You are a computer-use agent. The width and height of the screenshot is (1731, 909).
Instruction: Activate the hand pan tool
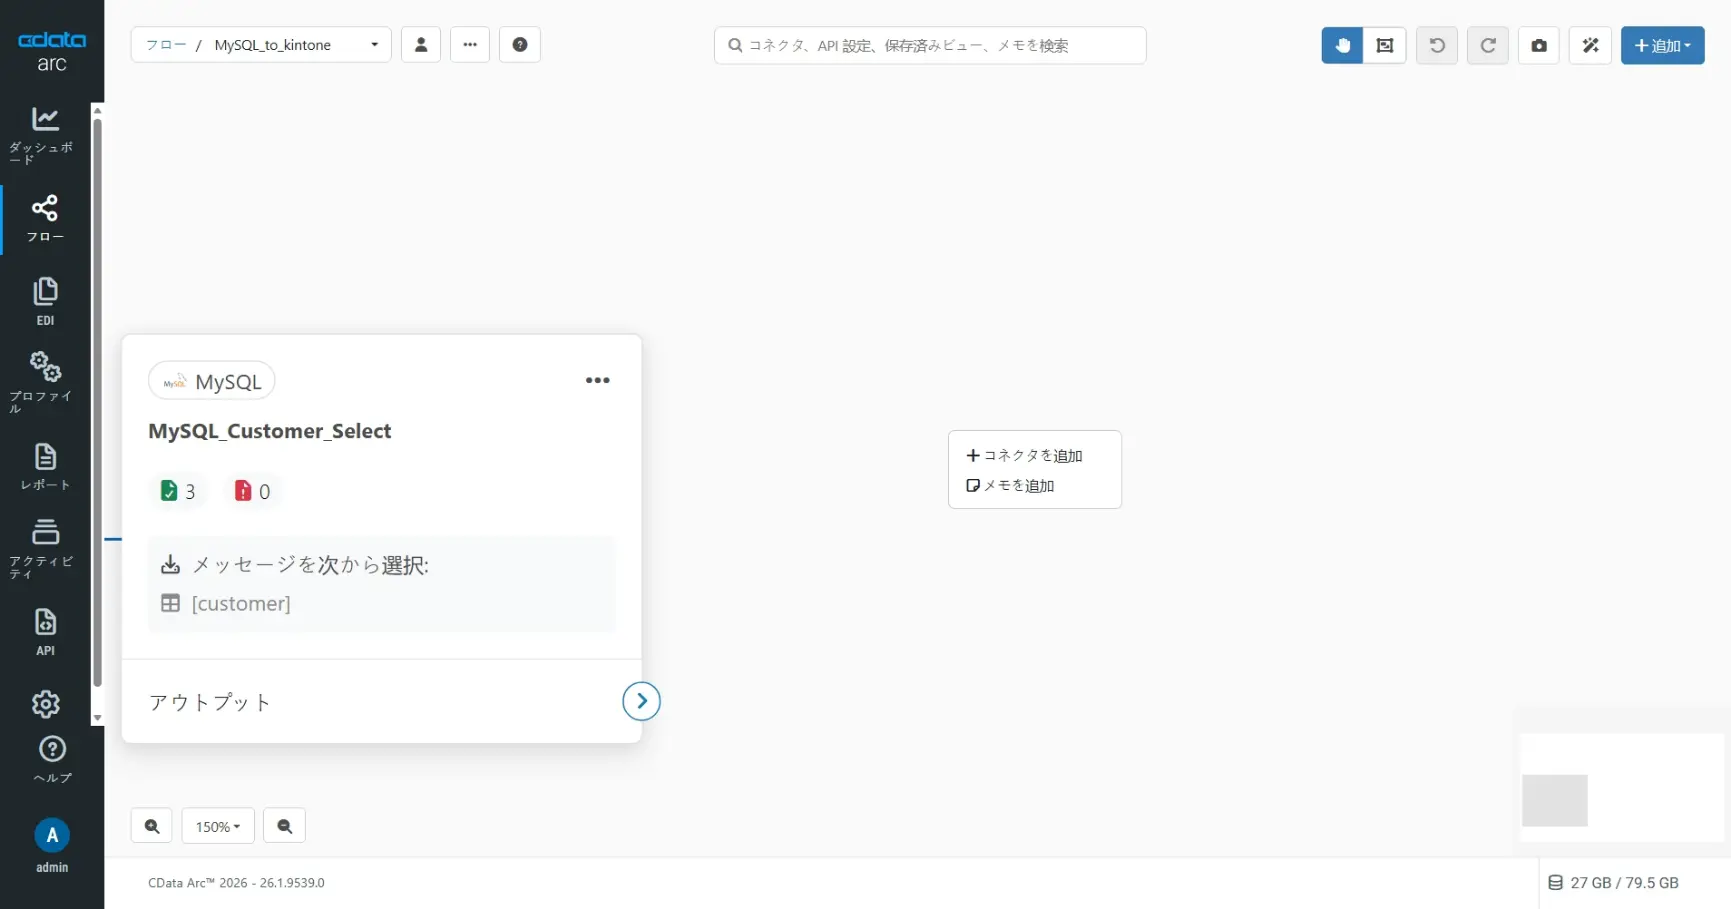[1342, 45]
